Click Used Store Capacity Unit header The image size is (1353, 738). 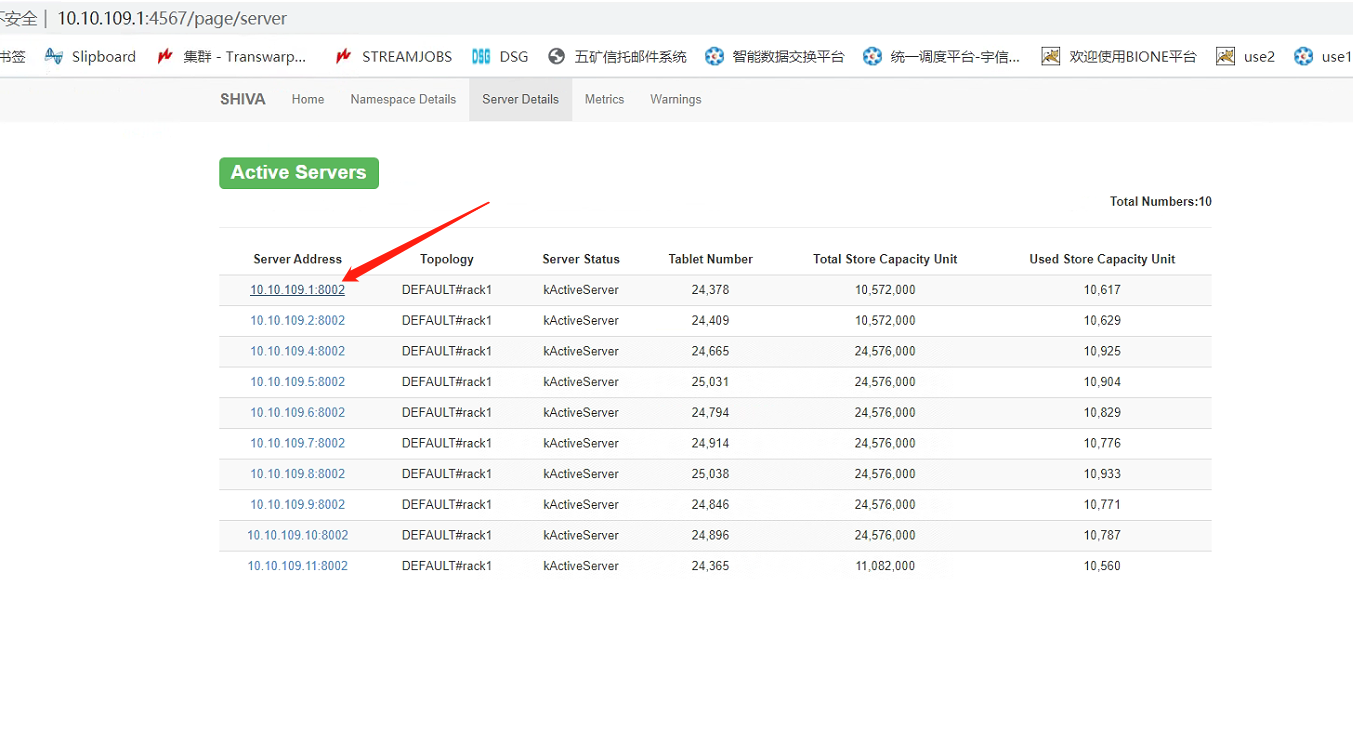(x=1102, y=259)
